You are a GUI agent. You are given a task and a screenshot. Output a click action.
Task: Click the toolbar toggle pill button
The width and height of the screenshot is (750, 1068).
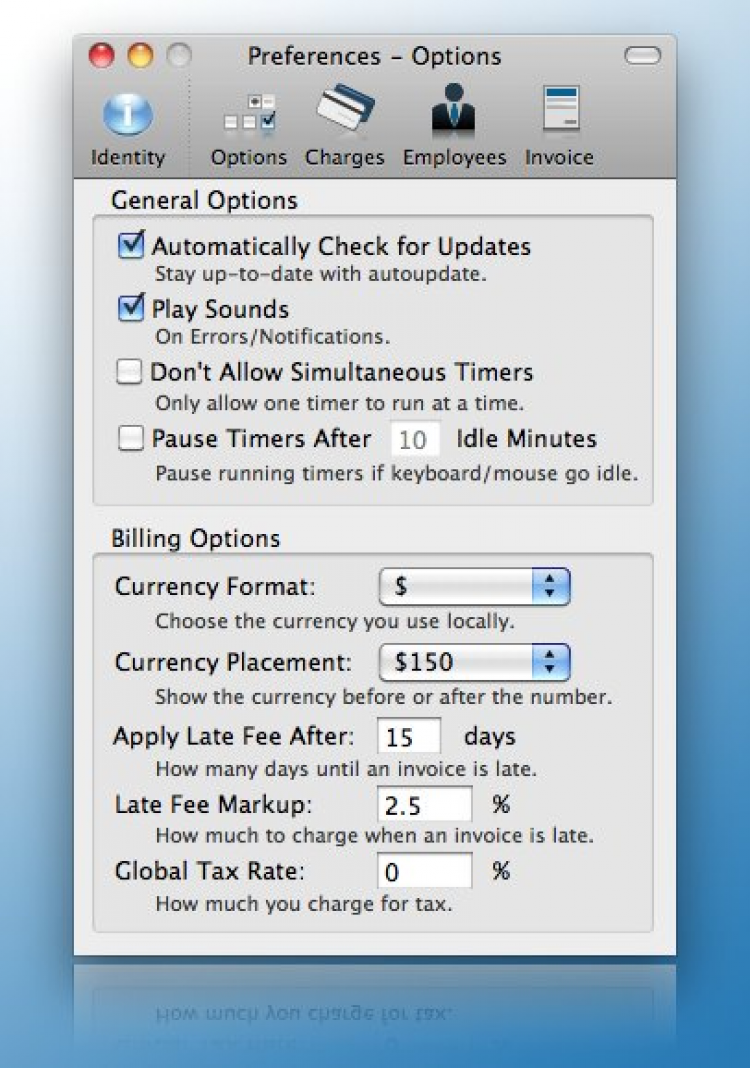click(642, 56)
